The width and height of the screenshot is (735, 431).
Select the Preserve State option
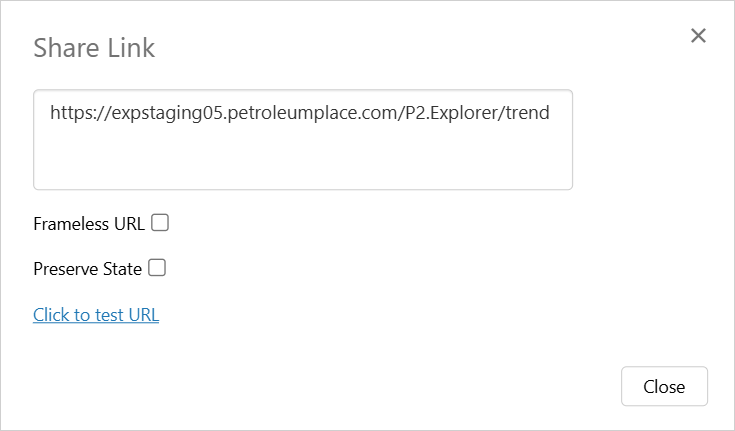pyautogui.click(x=157, y=268)
